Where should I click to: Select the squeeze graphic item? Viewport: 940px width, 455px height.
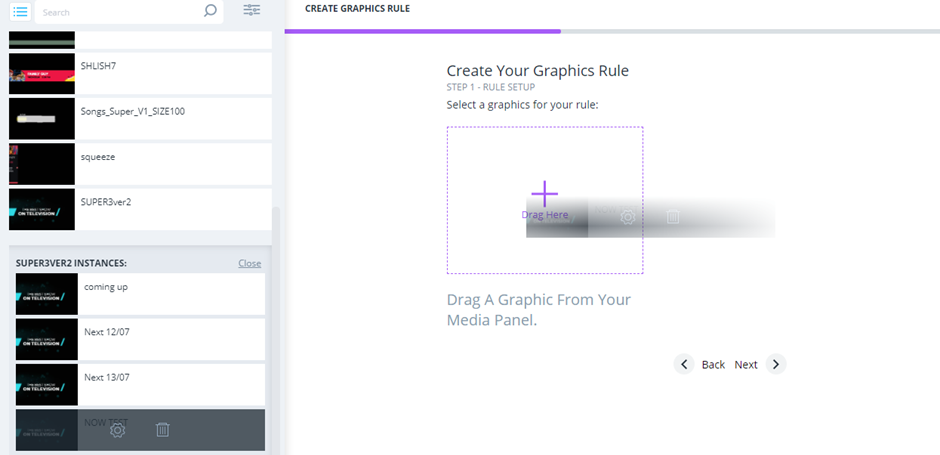[x=140, y=164]
